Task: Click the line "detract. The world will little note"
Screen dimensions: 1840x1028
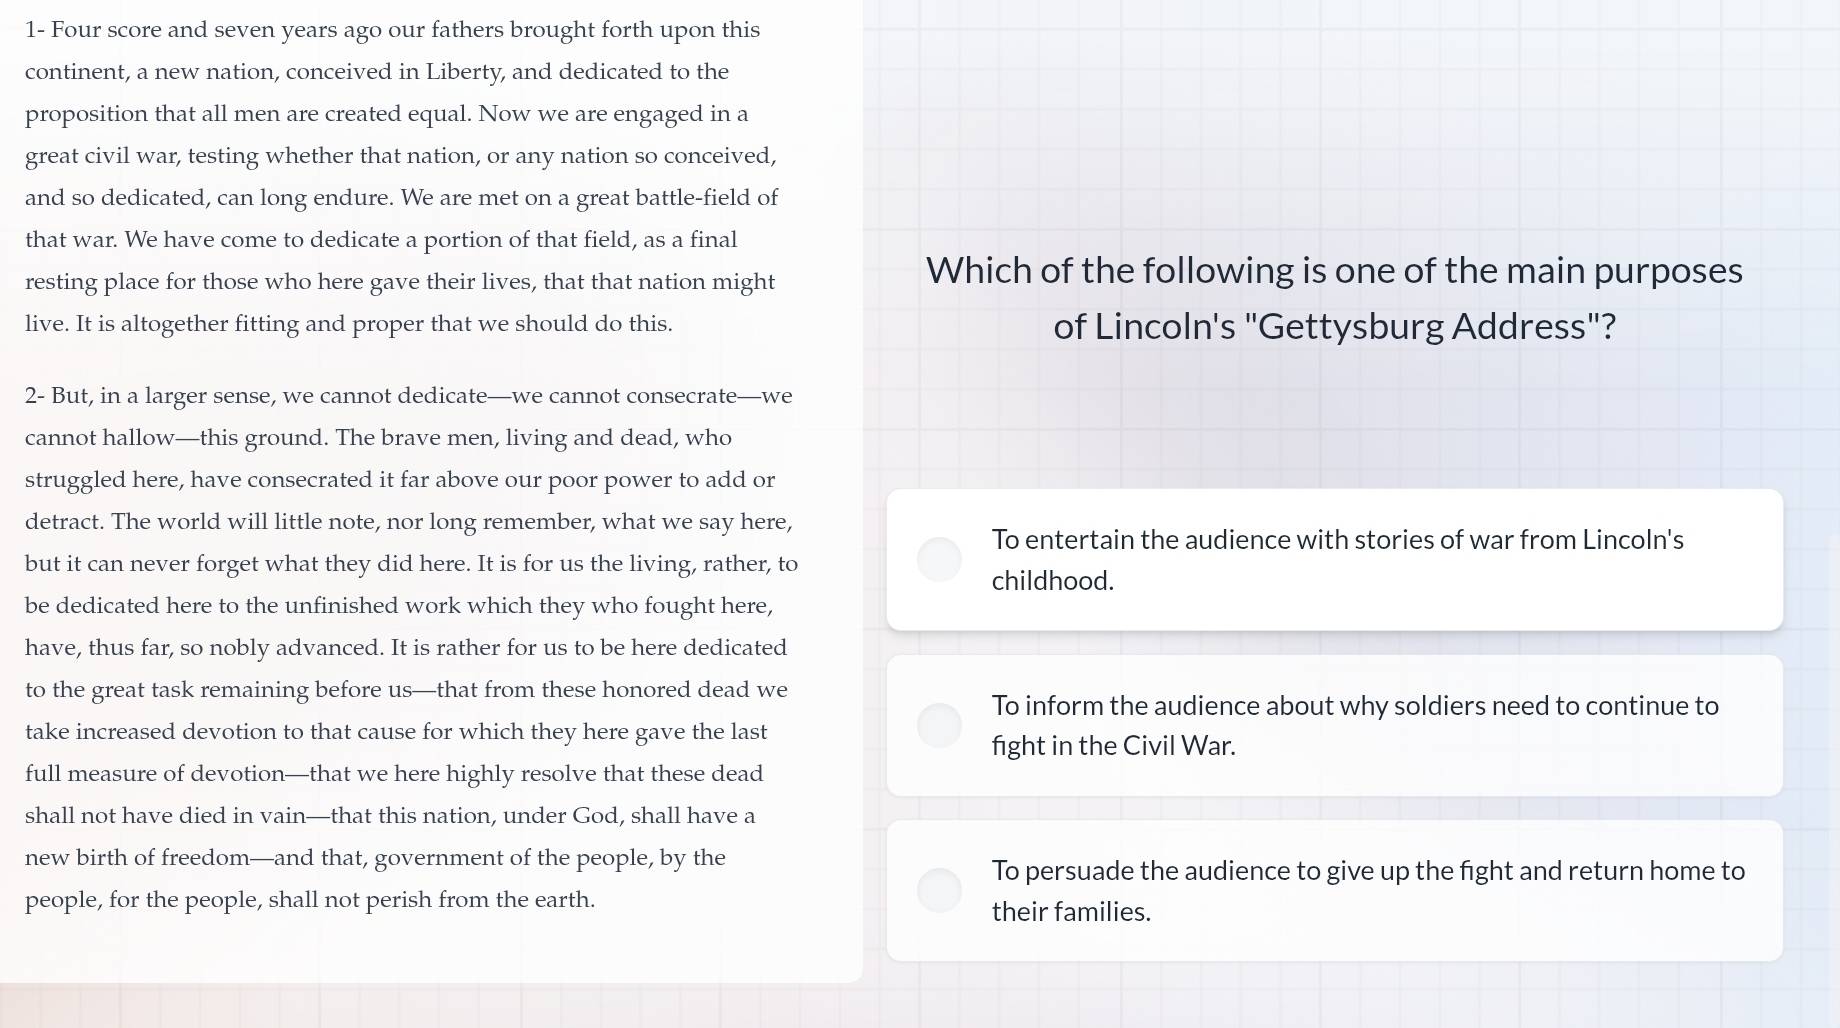Action: 408,522
